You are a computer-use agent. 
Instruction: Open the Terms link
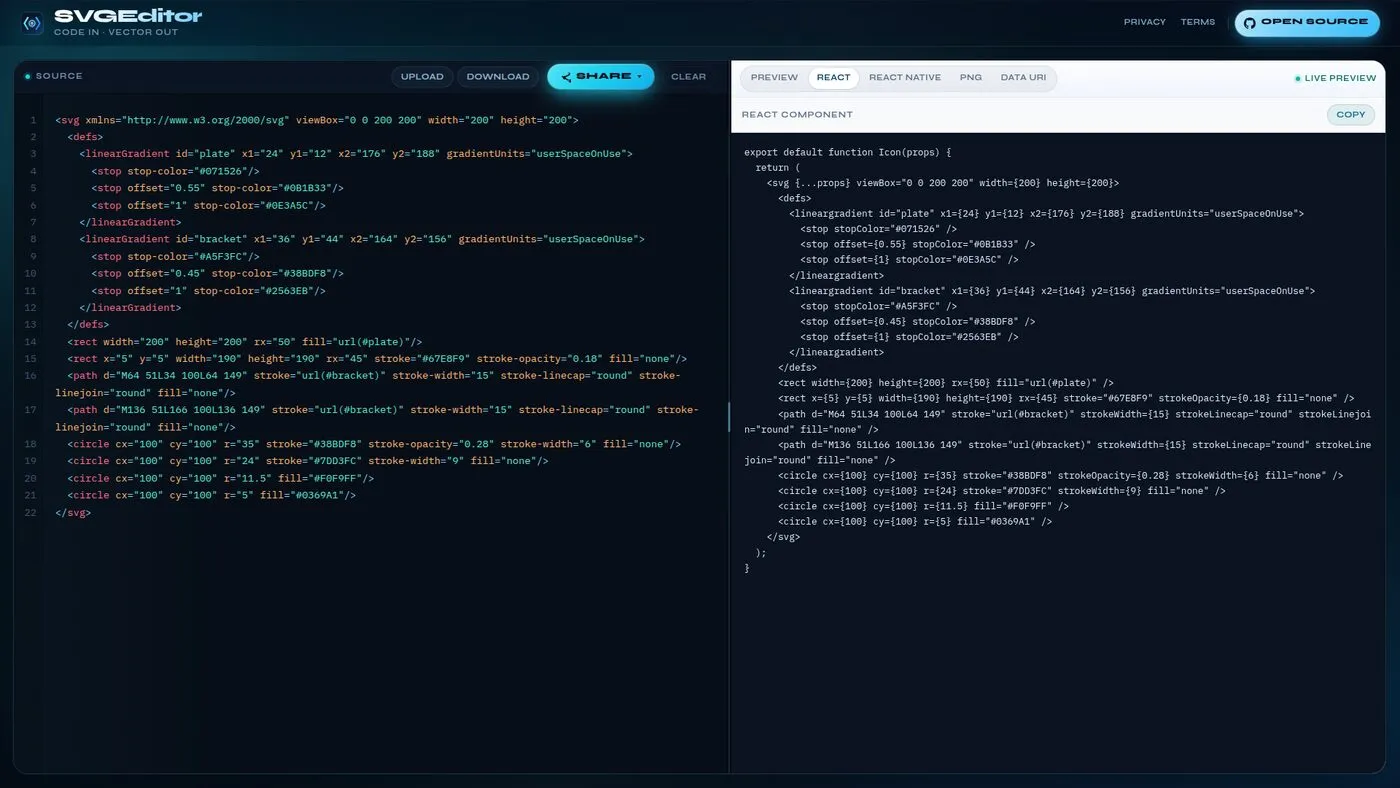(x=1198, y=22)
